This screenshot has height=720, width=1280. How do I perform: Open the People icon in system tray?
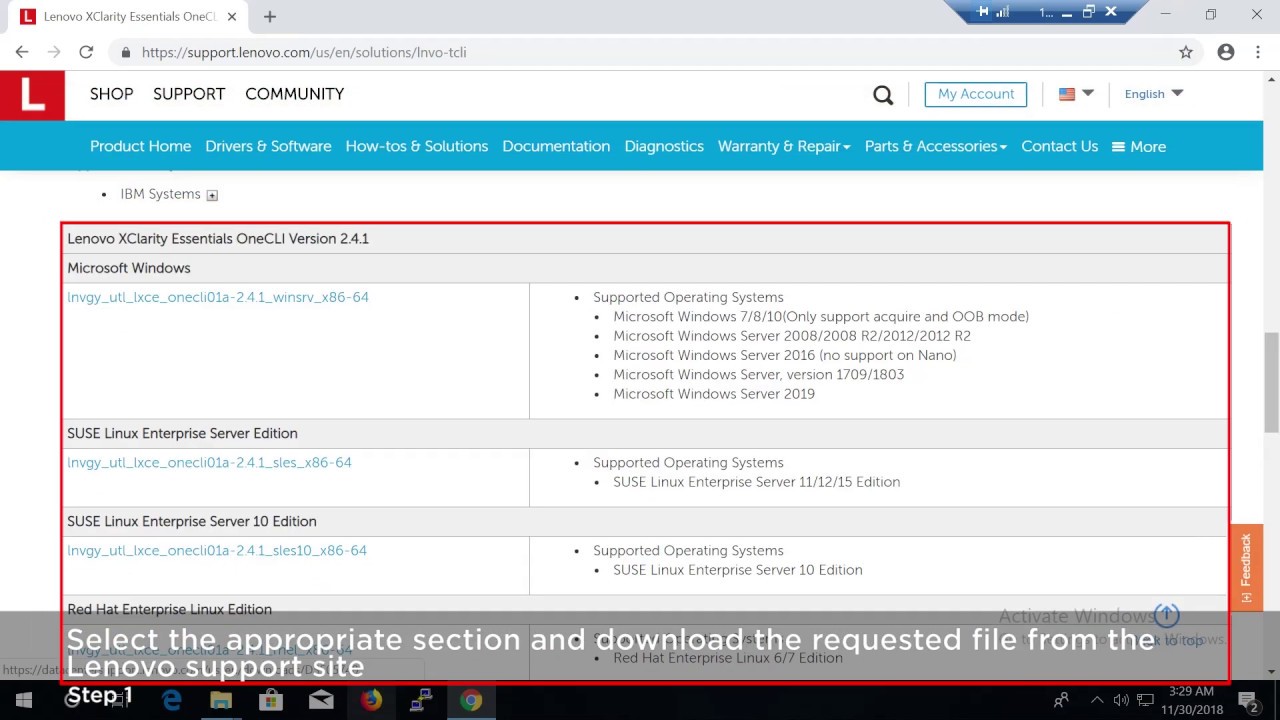point(1062,700)
